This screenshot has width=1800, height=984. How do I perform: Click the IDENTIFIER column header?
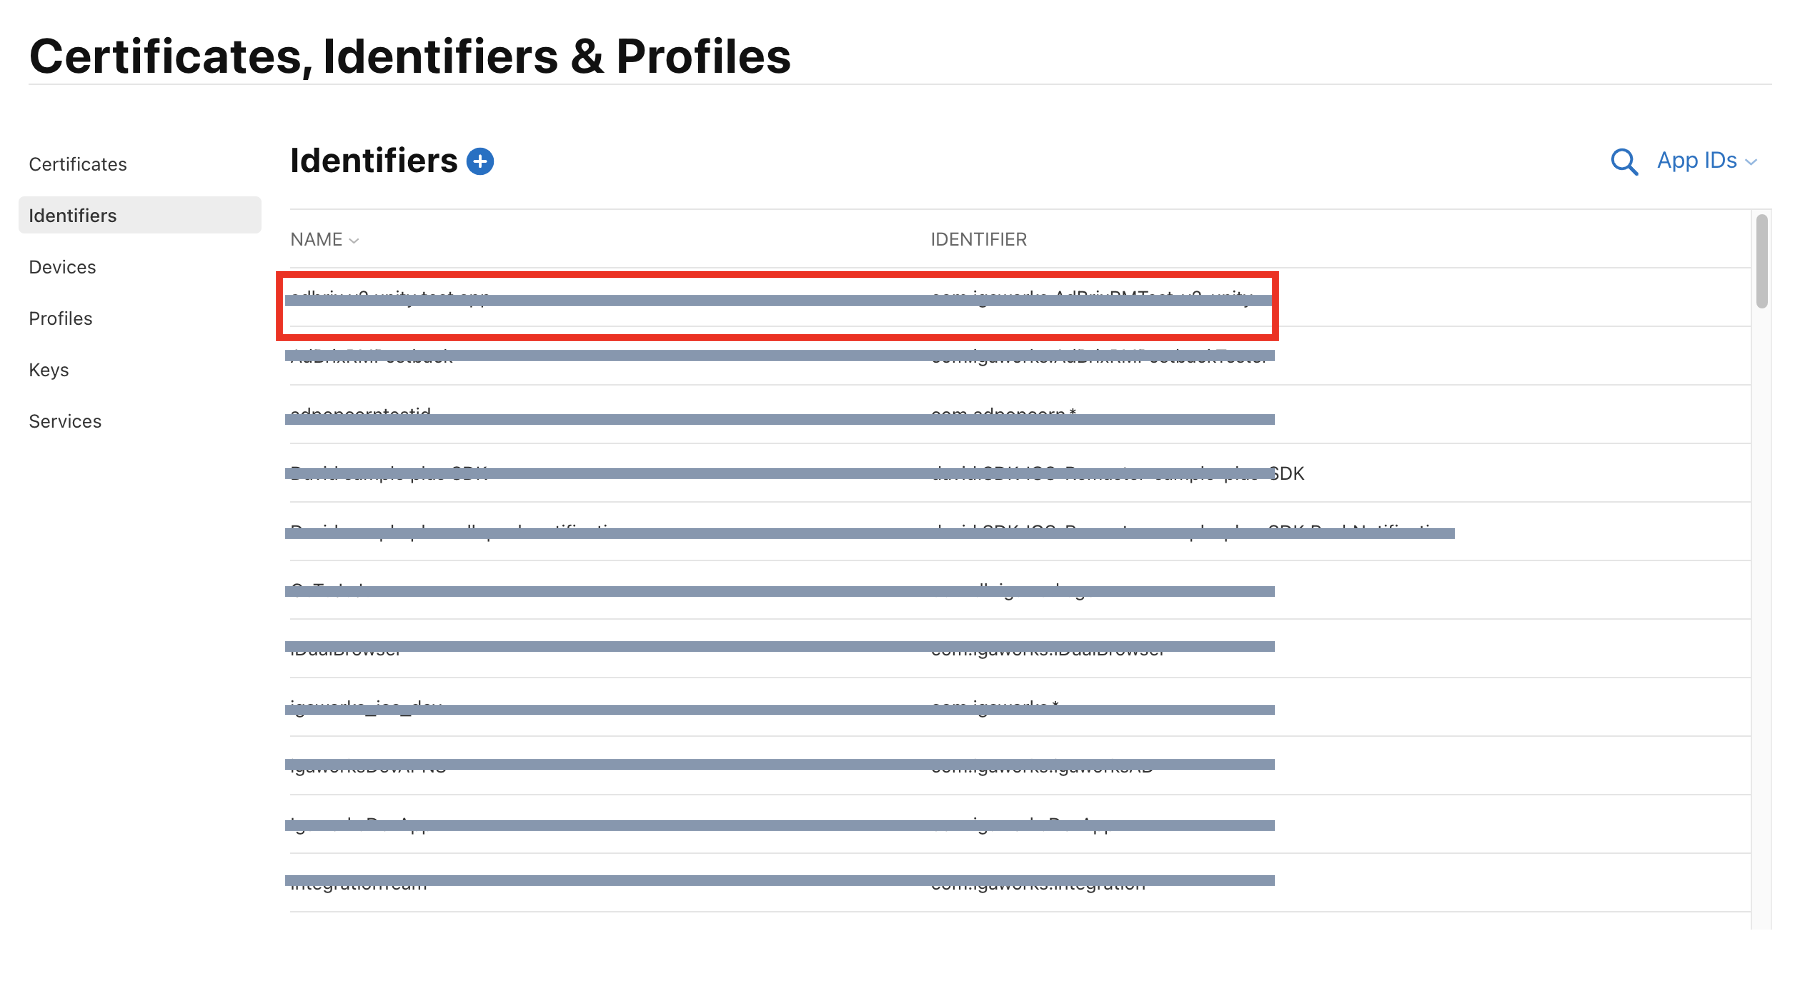point(978,240)
